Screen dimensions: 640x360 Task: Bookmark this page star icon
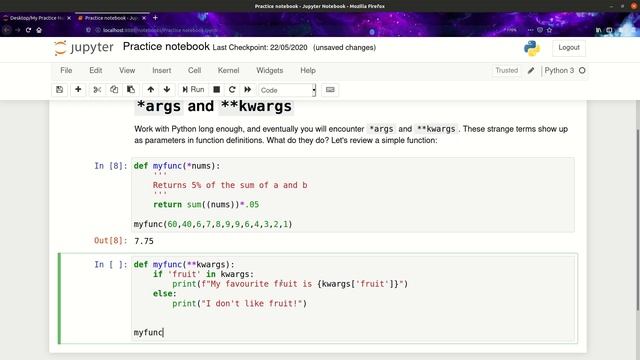[549, 30]
